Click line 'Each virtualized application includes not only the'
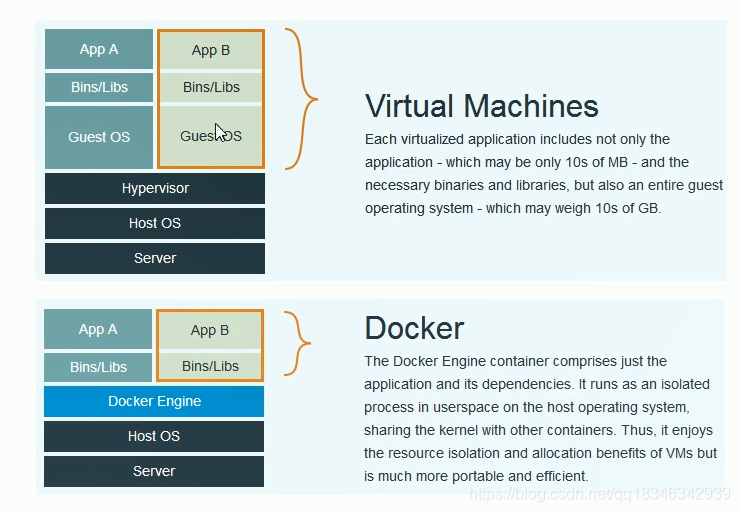Image resolution: width=740 pixels, height=512 pixels. coord(517,139)
